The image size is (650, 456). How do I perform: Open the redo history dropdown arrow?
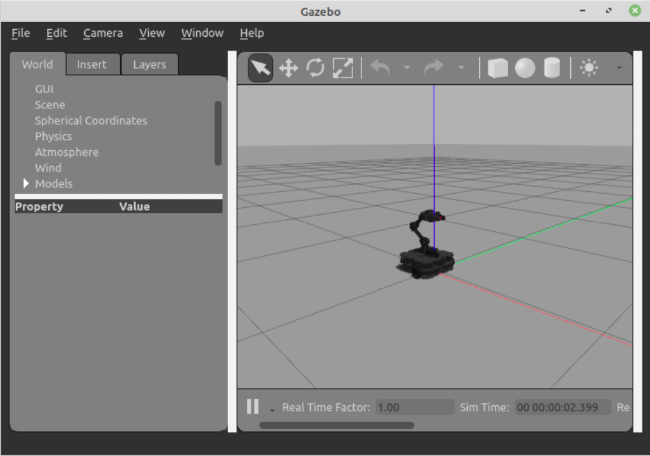coord(461,67)
